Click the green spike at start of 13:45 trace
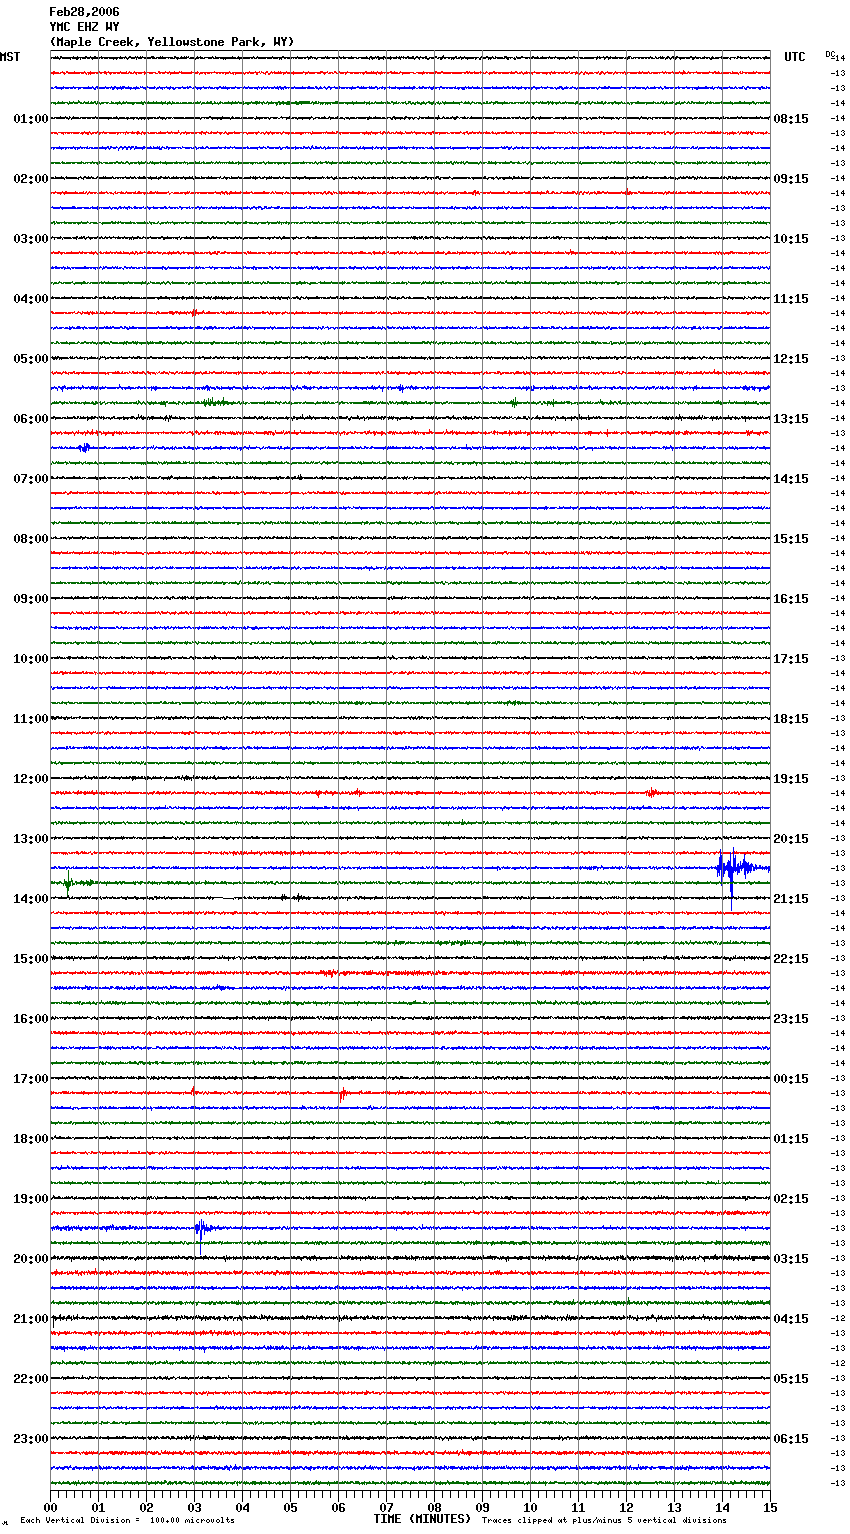850x1534 pixels. 68,882
